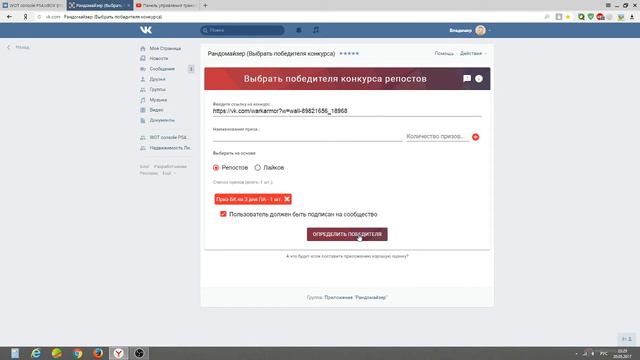Select the Лайков radio button
640x360 pixels.
point(258,168)
